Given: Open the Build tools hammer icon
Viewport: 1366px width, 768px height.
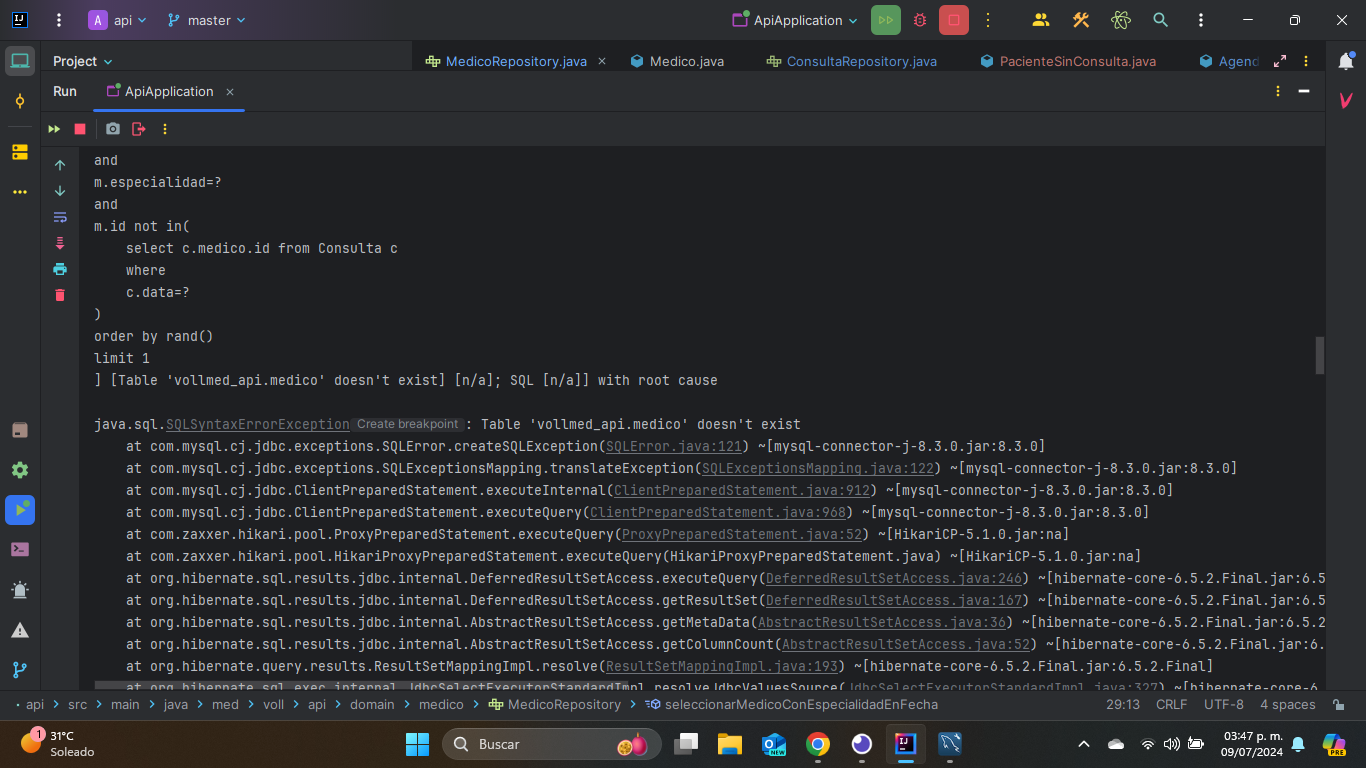Looking at the screenshot, I should (x=1081, y=20).
